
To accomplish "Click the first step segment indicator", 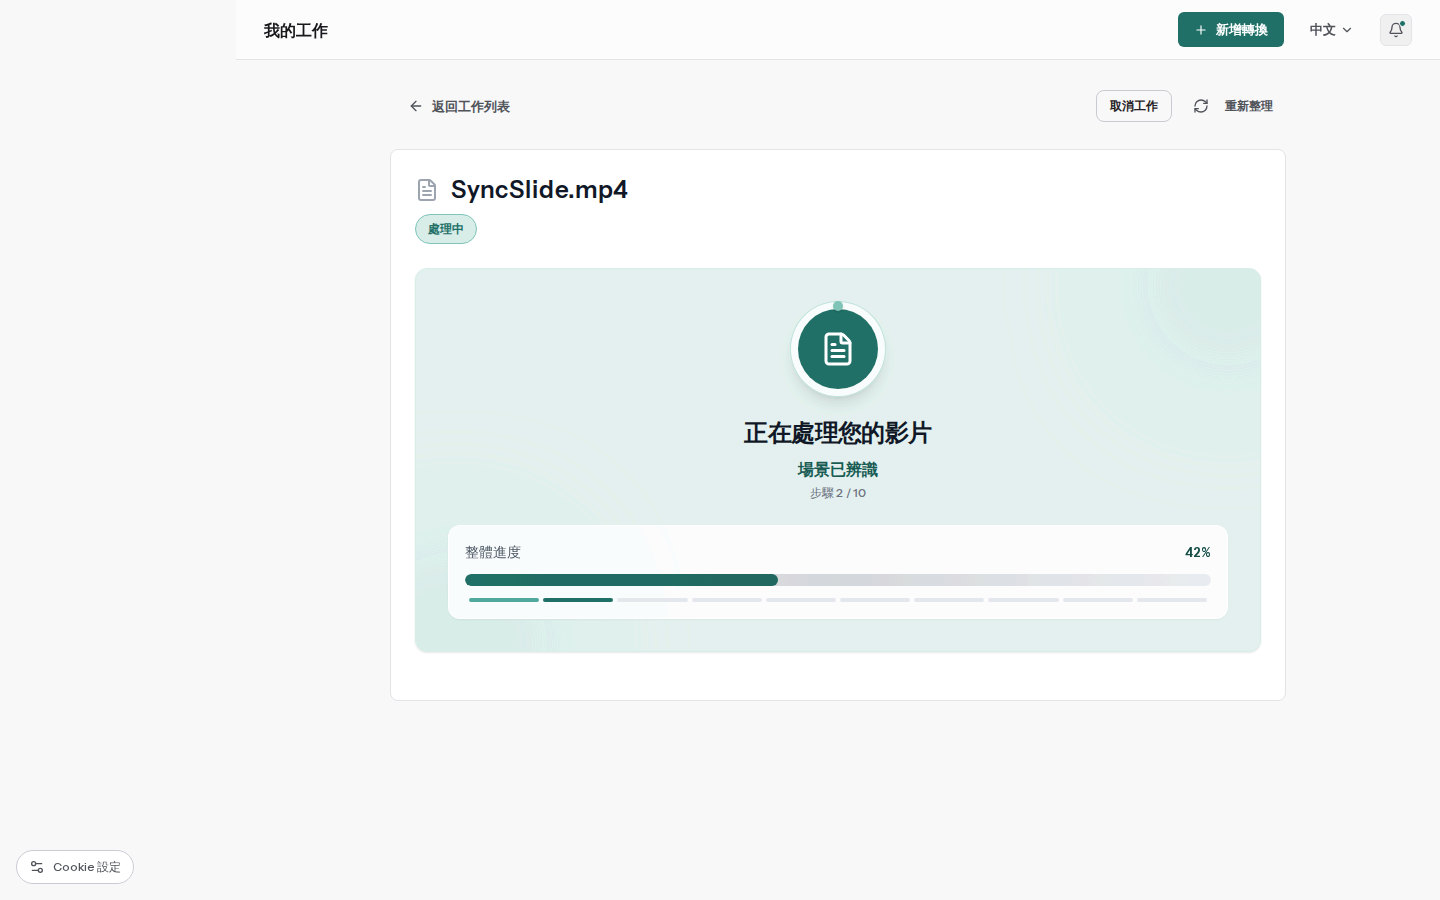I will tap(504, 600).
